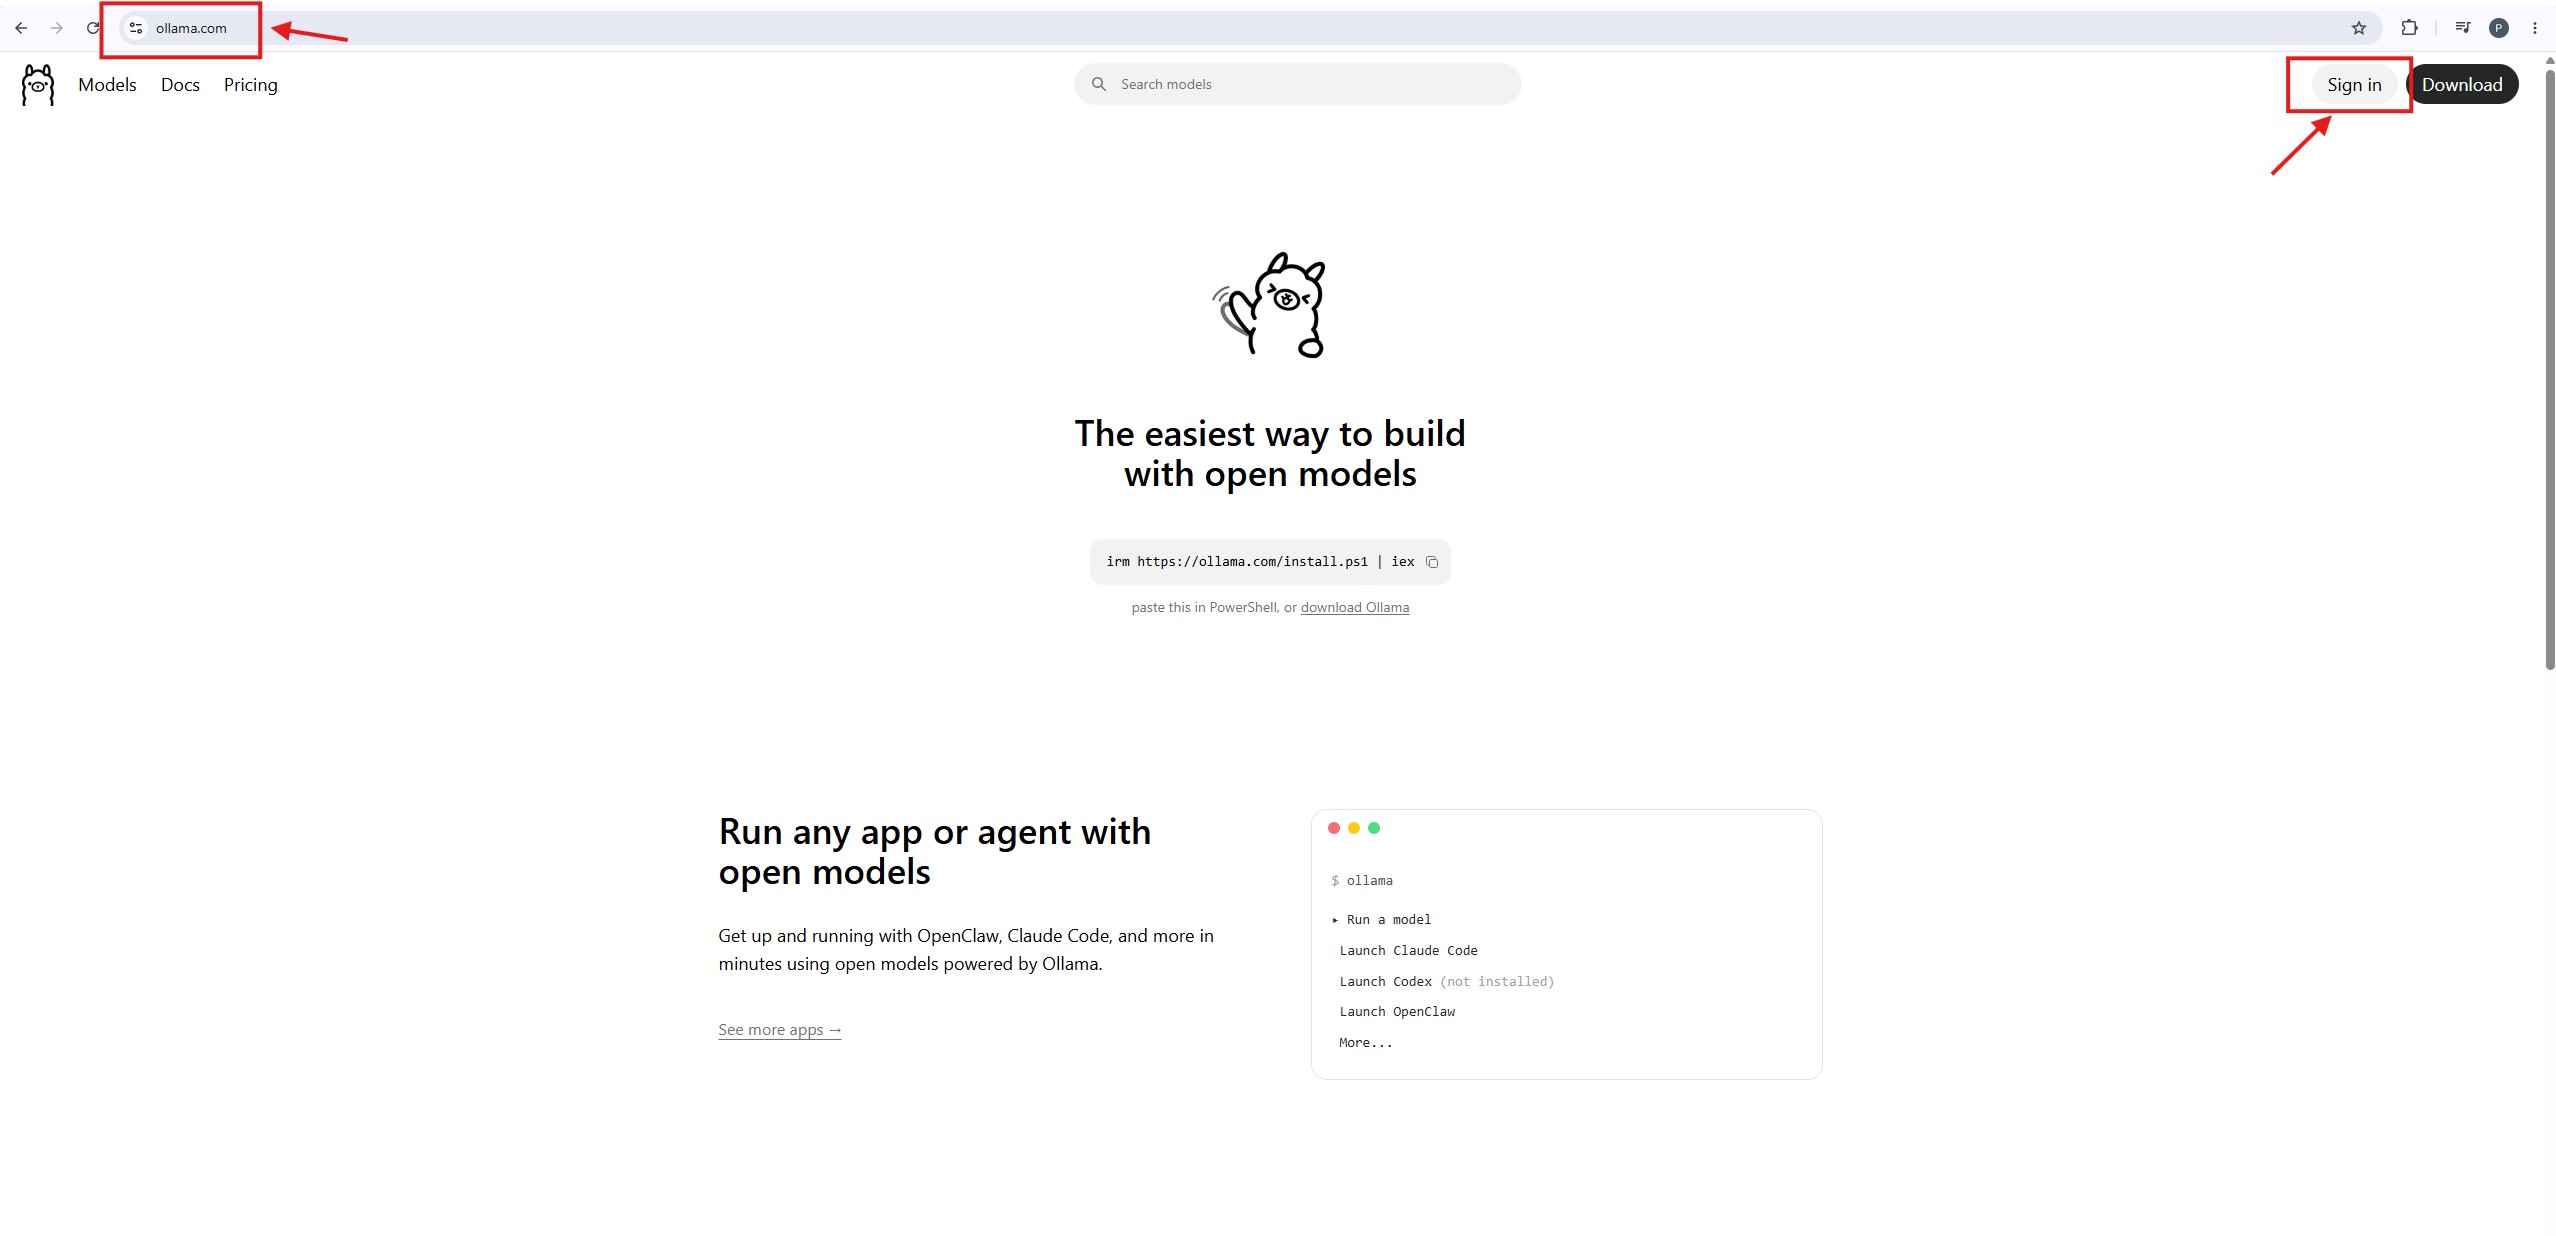This screenshot has height=1236, width=2556.
Task: View site information icon in address bar
Action: pos(136,28)
